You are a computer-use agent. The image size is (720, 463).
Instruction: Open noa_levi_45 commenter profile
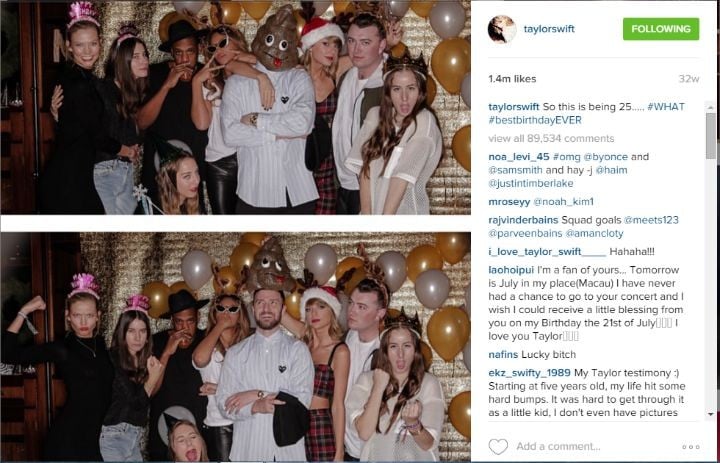[519, 157]
